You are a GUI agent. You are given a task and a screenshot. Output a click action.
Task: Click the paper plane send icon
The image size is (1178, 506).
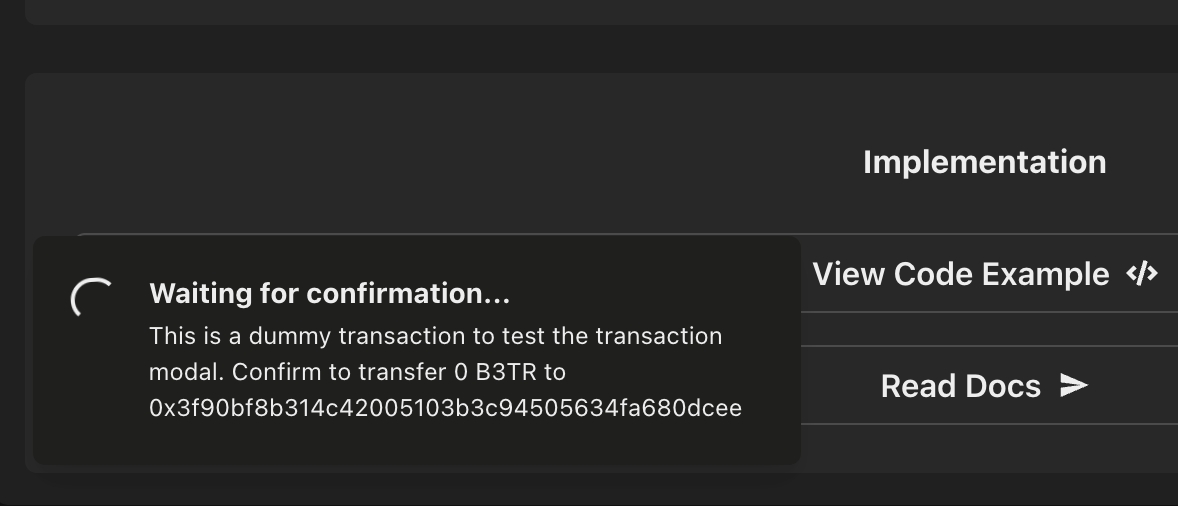[x=1073, y=385]
